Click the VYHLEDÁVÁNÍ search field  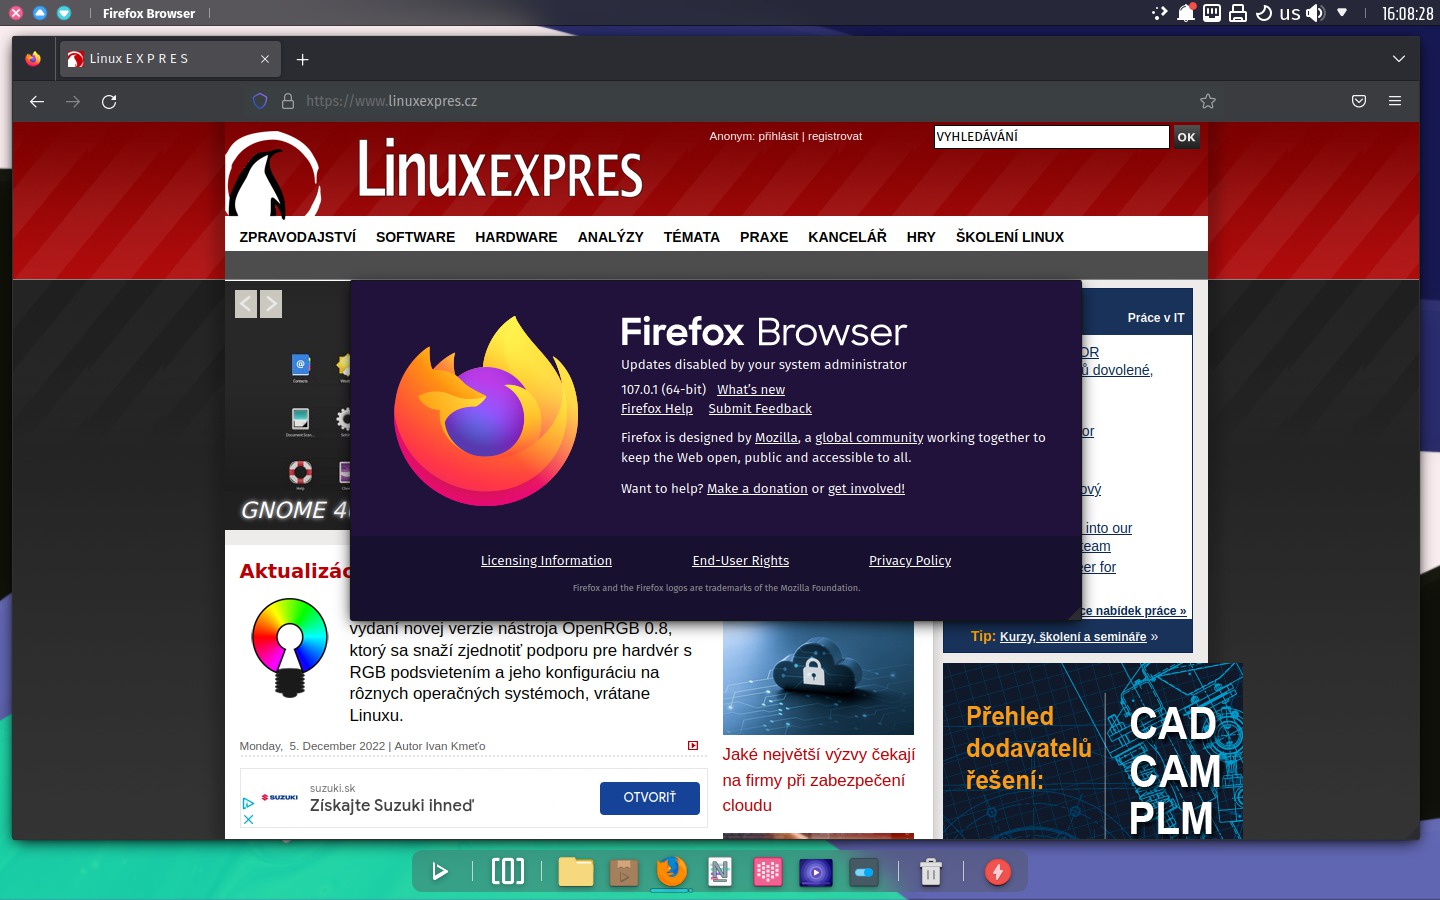(x=1051, y=137)
